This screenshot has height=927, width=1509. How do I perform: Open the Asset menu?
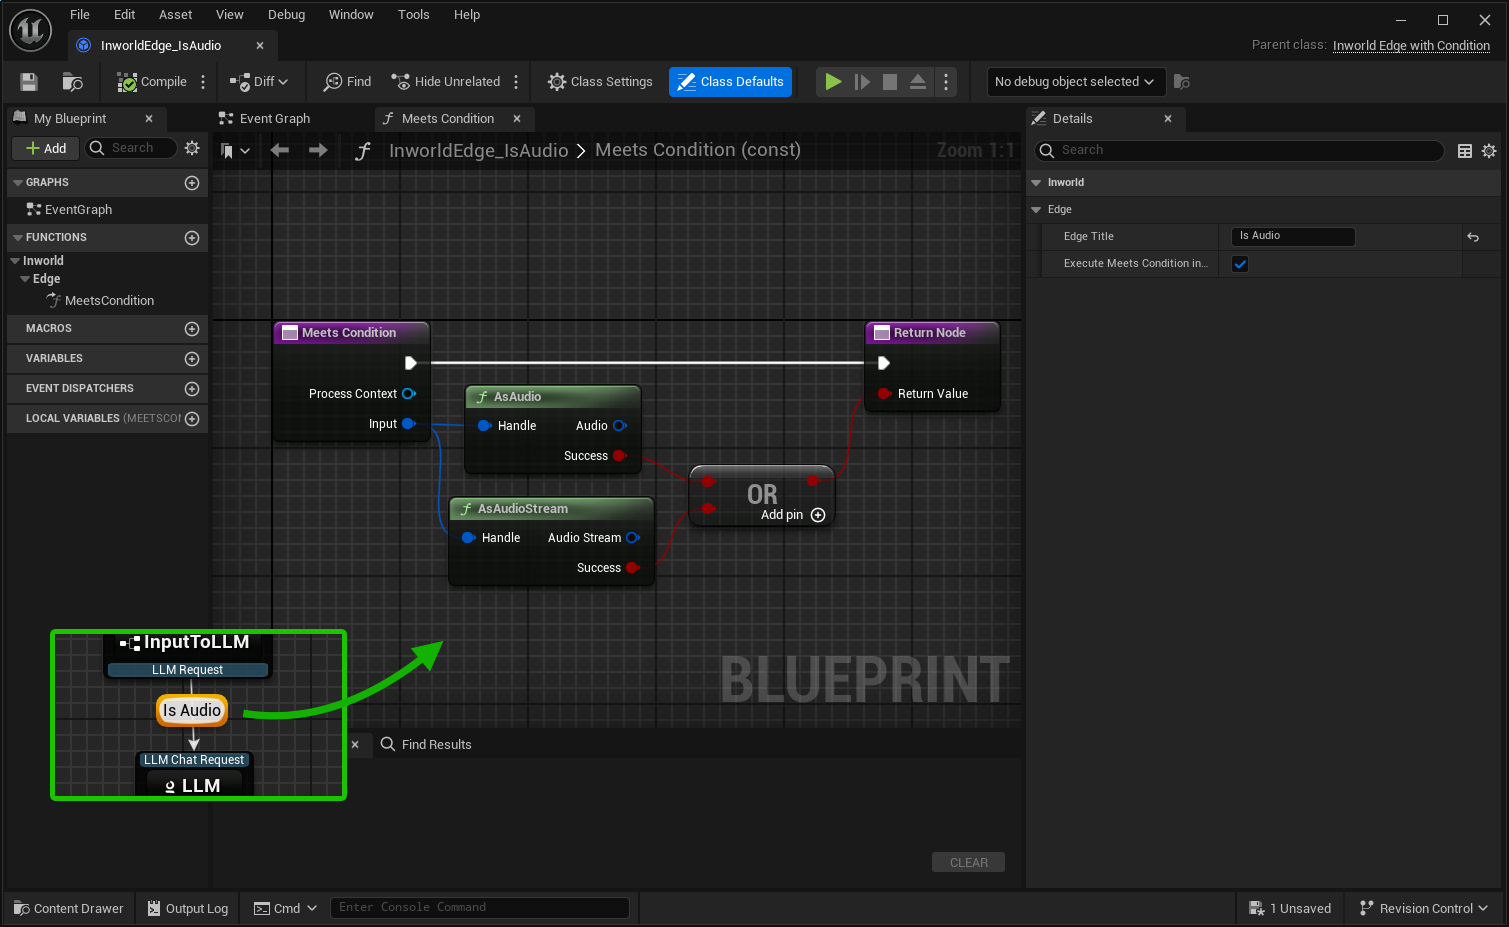(176, 15)
